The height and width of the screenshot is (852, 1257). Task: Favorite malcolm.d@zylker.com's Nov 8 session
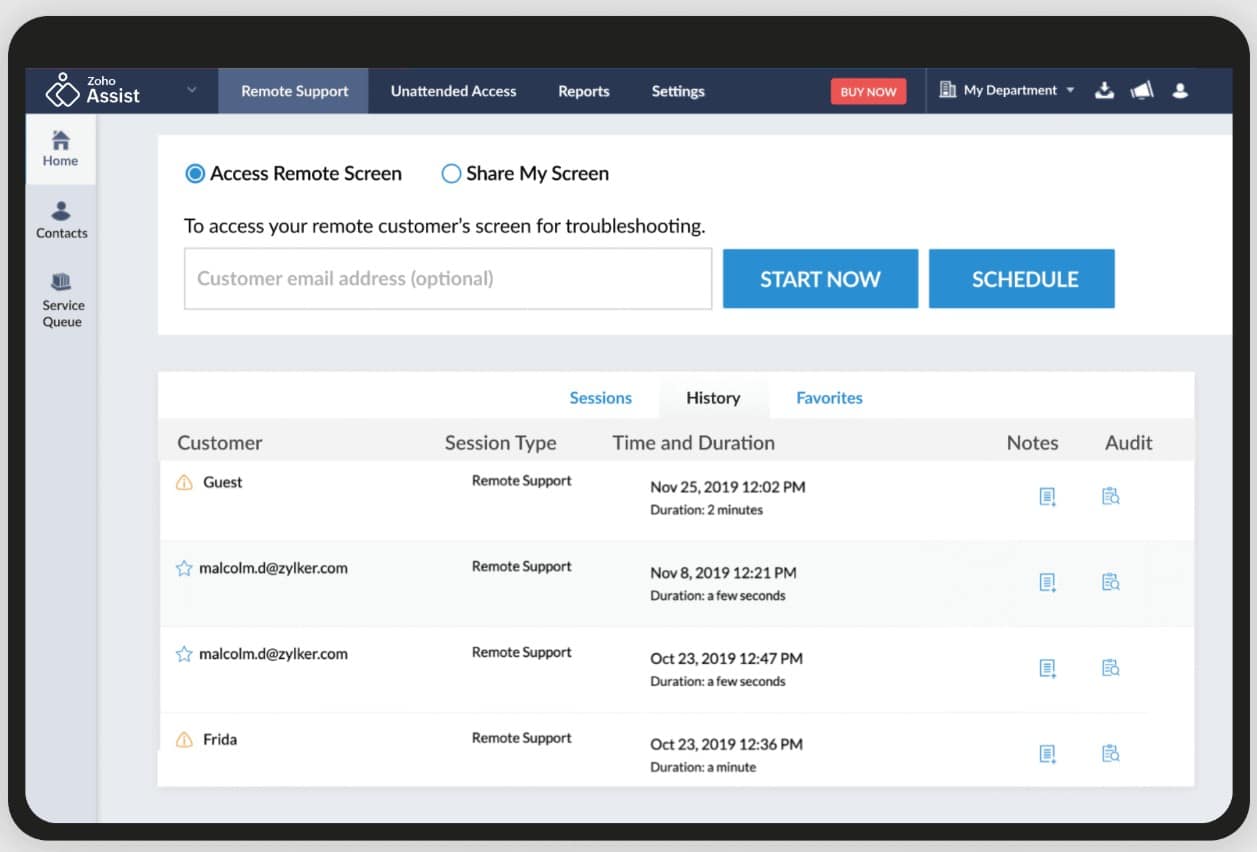pyautogui.click(x=184, y=567)
